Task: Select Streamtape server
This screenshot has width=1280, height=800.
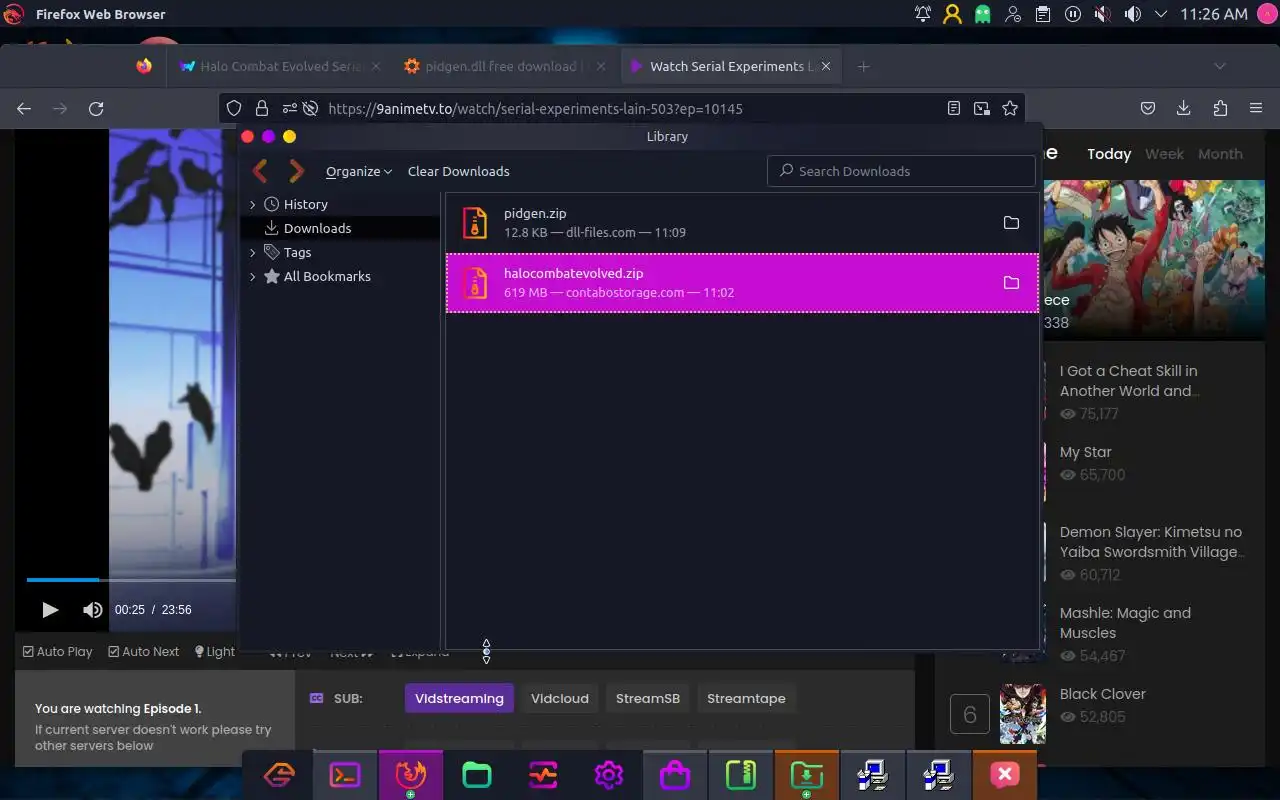Action: [746, 698]
